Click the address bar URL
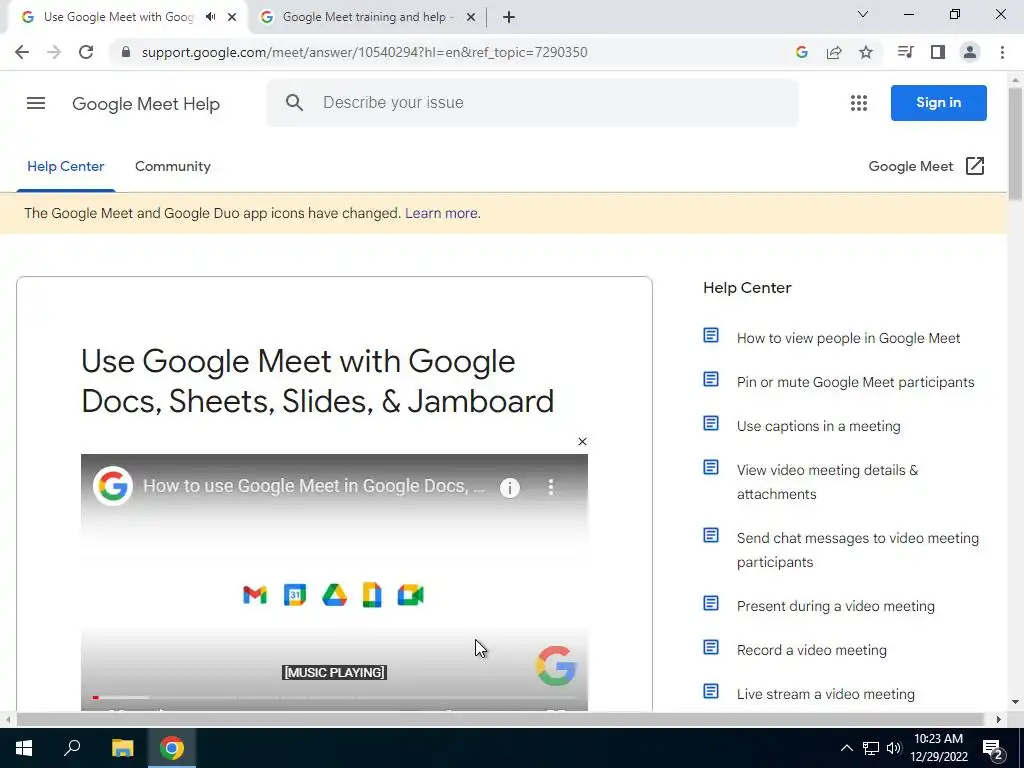This screenshot has height=768, width=1024. pos(364,52)
